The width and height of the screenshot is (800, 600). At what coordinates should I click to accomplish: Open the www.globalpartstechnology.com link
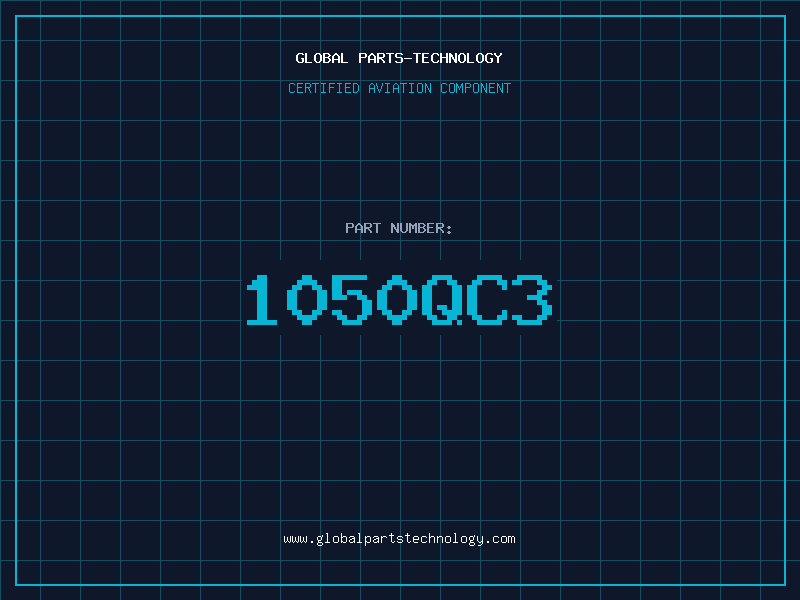pyautogui.click(x=399, y=539)
